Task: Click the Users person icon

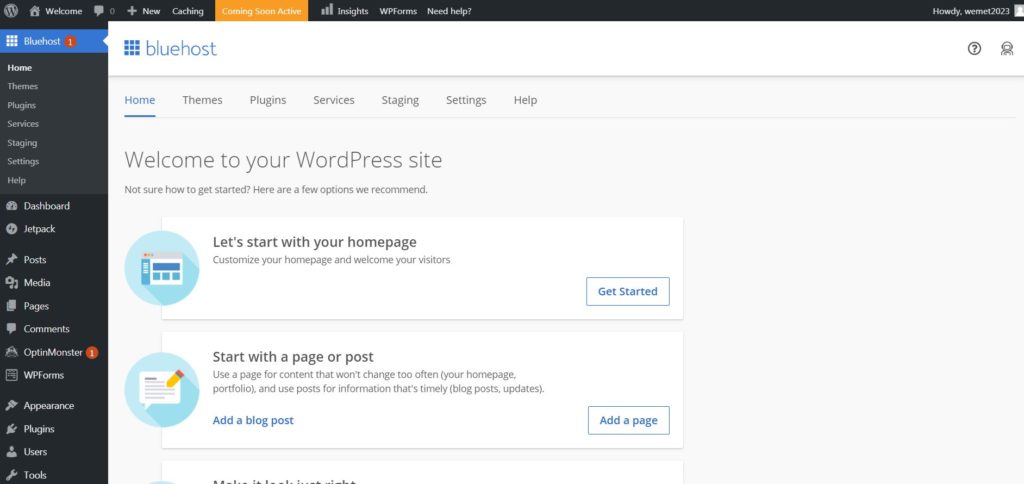Action: pos(11,452)
